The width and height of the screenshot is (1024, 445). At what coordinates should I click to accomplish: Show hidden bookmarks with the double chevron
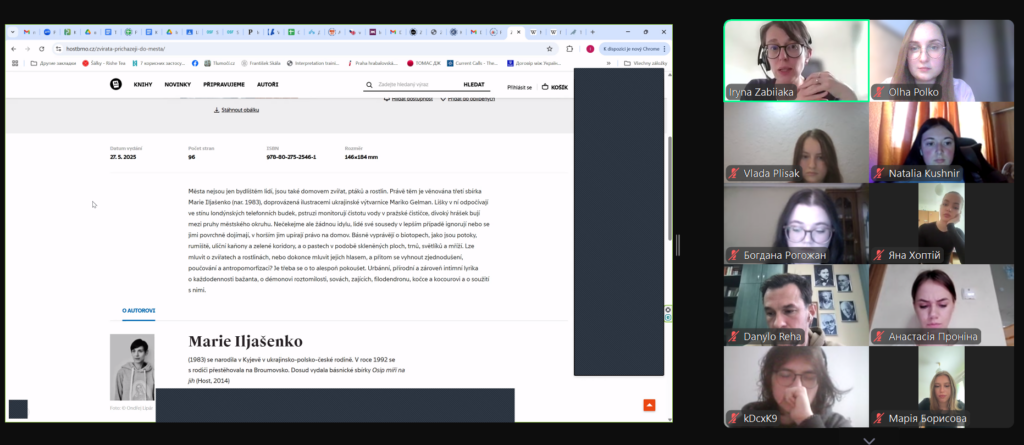[x=609, y=63]
